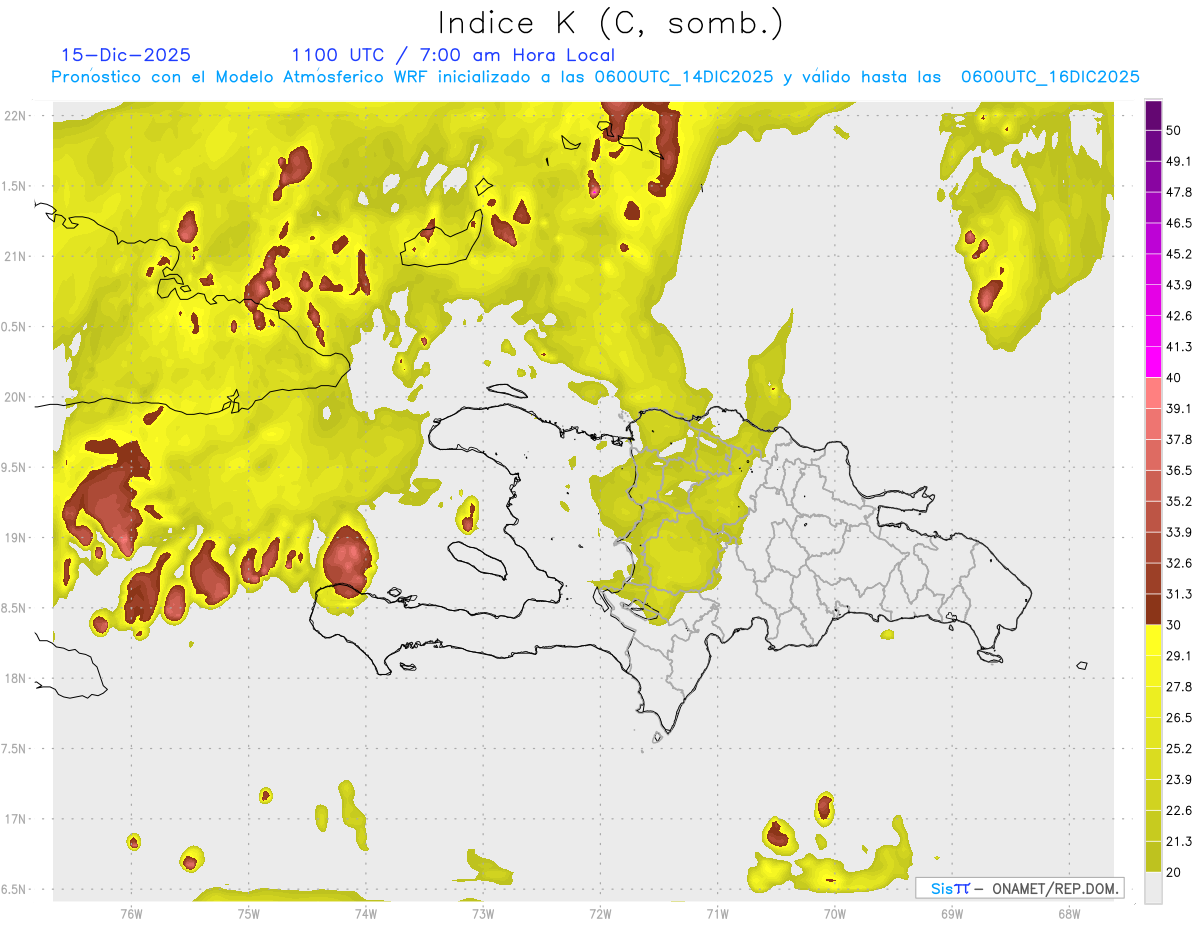The height and width of the screenshot is (927, 1200).
Task: Click the "74W" longitude label
Action: 366,914
